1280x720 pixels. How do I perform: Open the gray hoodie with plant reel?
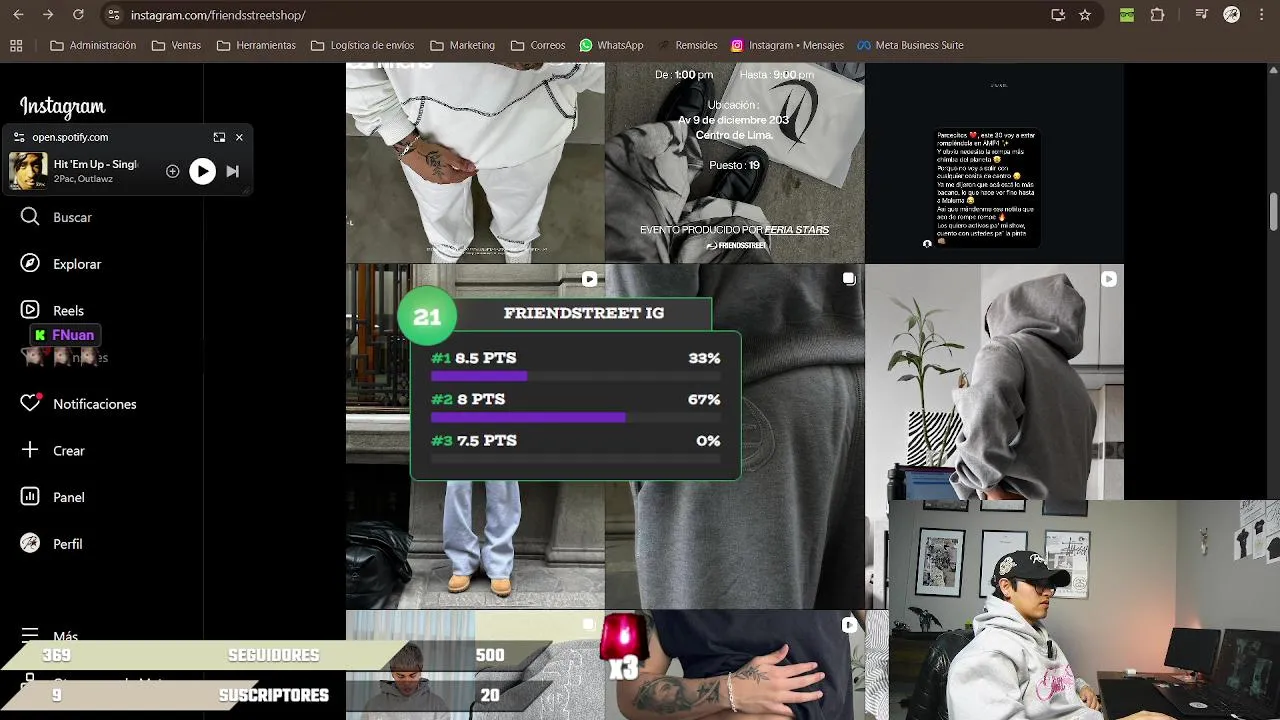(995, 381)
